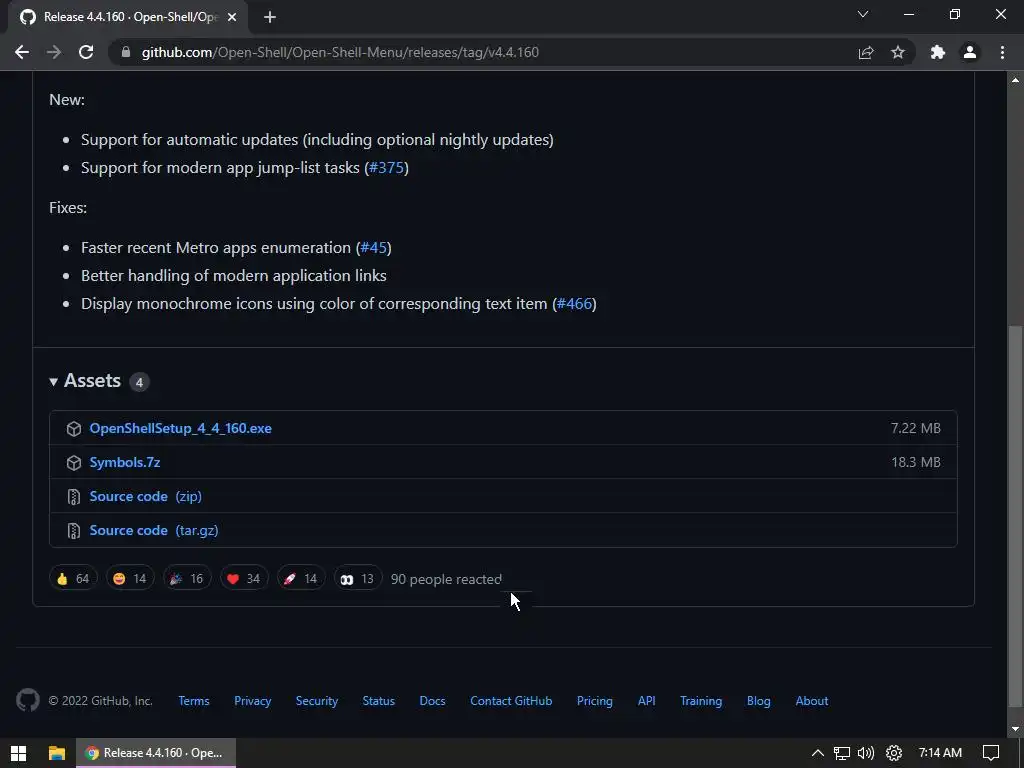Click package icon beside OpenShellSetup exe

tap(74, 428)
